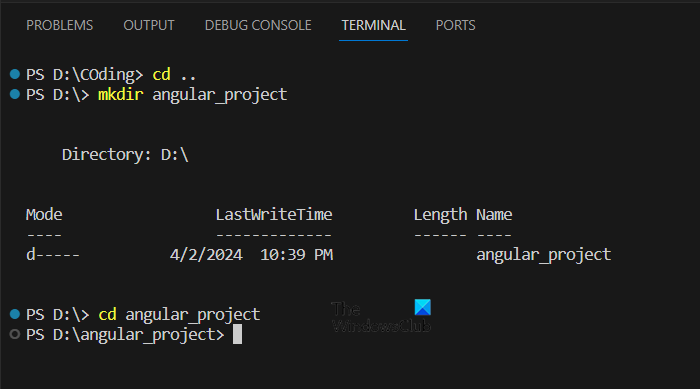Open the OUTPUT tab

point(149,25)
